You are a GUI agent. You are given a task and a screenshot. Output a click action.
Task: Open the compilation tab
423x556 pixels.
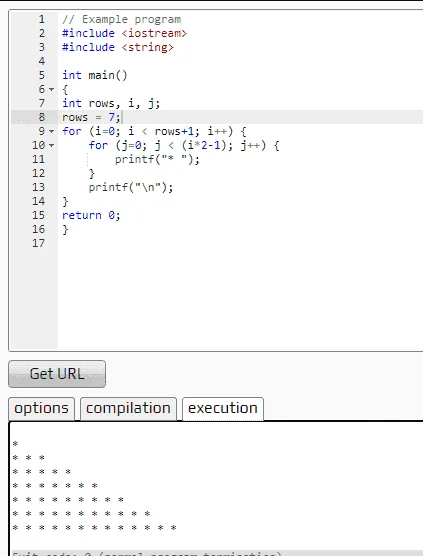128,408
